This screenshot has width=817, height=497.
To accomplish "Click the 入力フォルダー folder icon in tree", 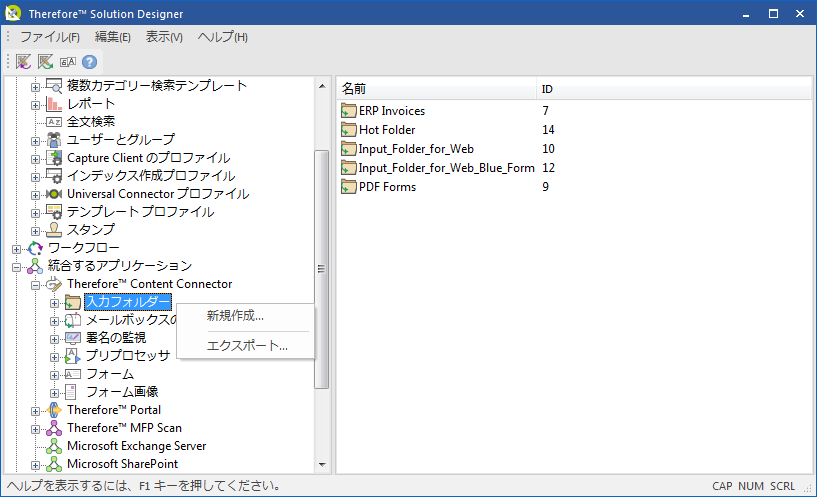I will 72,302.
